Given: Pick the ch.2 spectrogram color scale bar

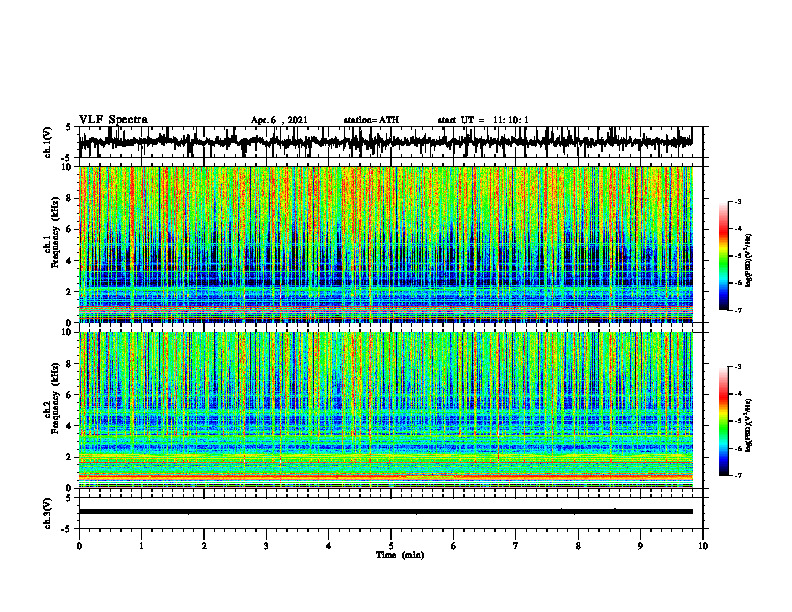Looking at the screenshot, I should [x=724, y=421].
